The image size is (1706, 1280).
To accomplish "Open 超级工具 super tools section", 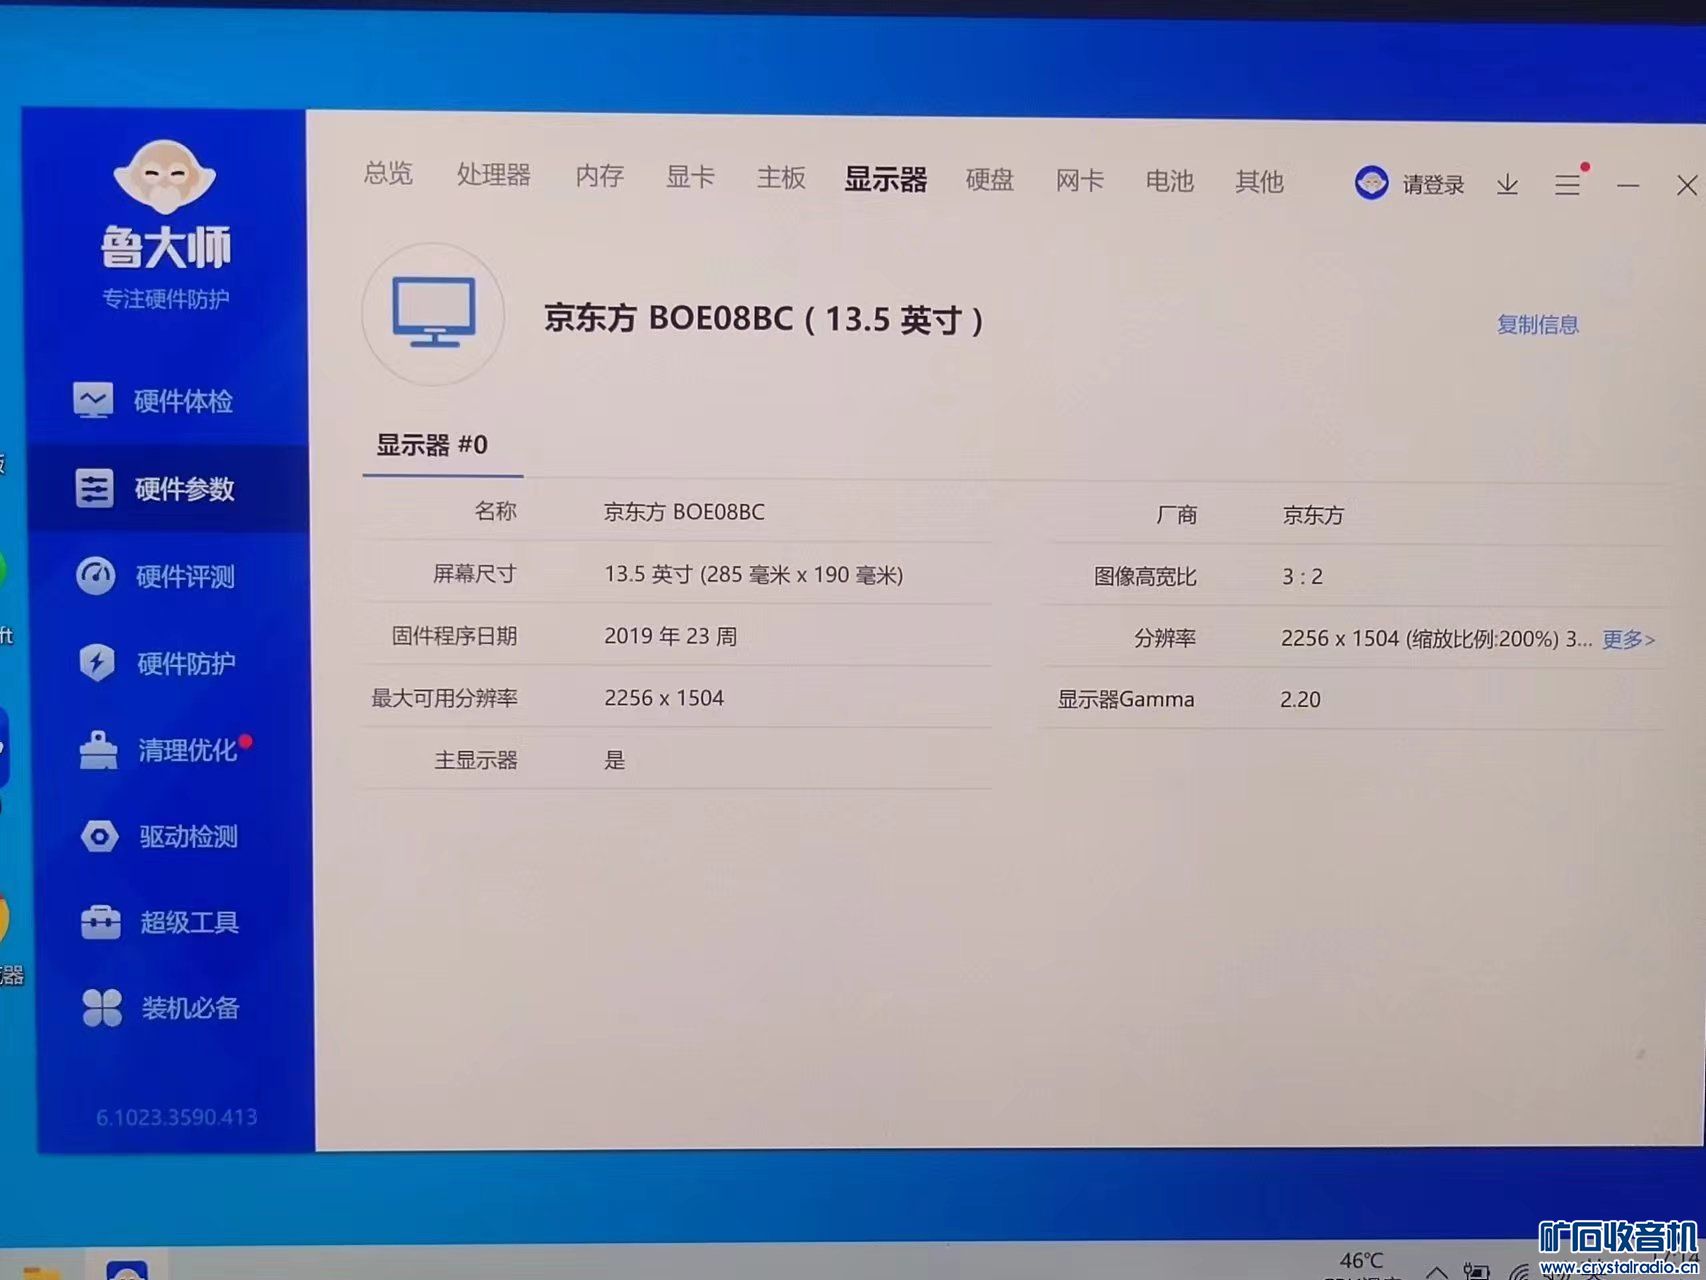I will coord(160,922).
